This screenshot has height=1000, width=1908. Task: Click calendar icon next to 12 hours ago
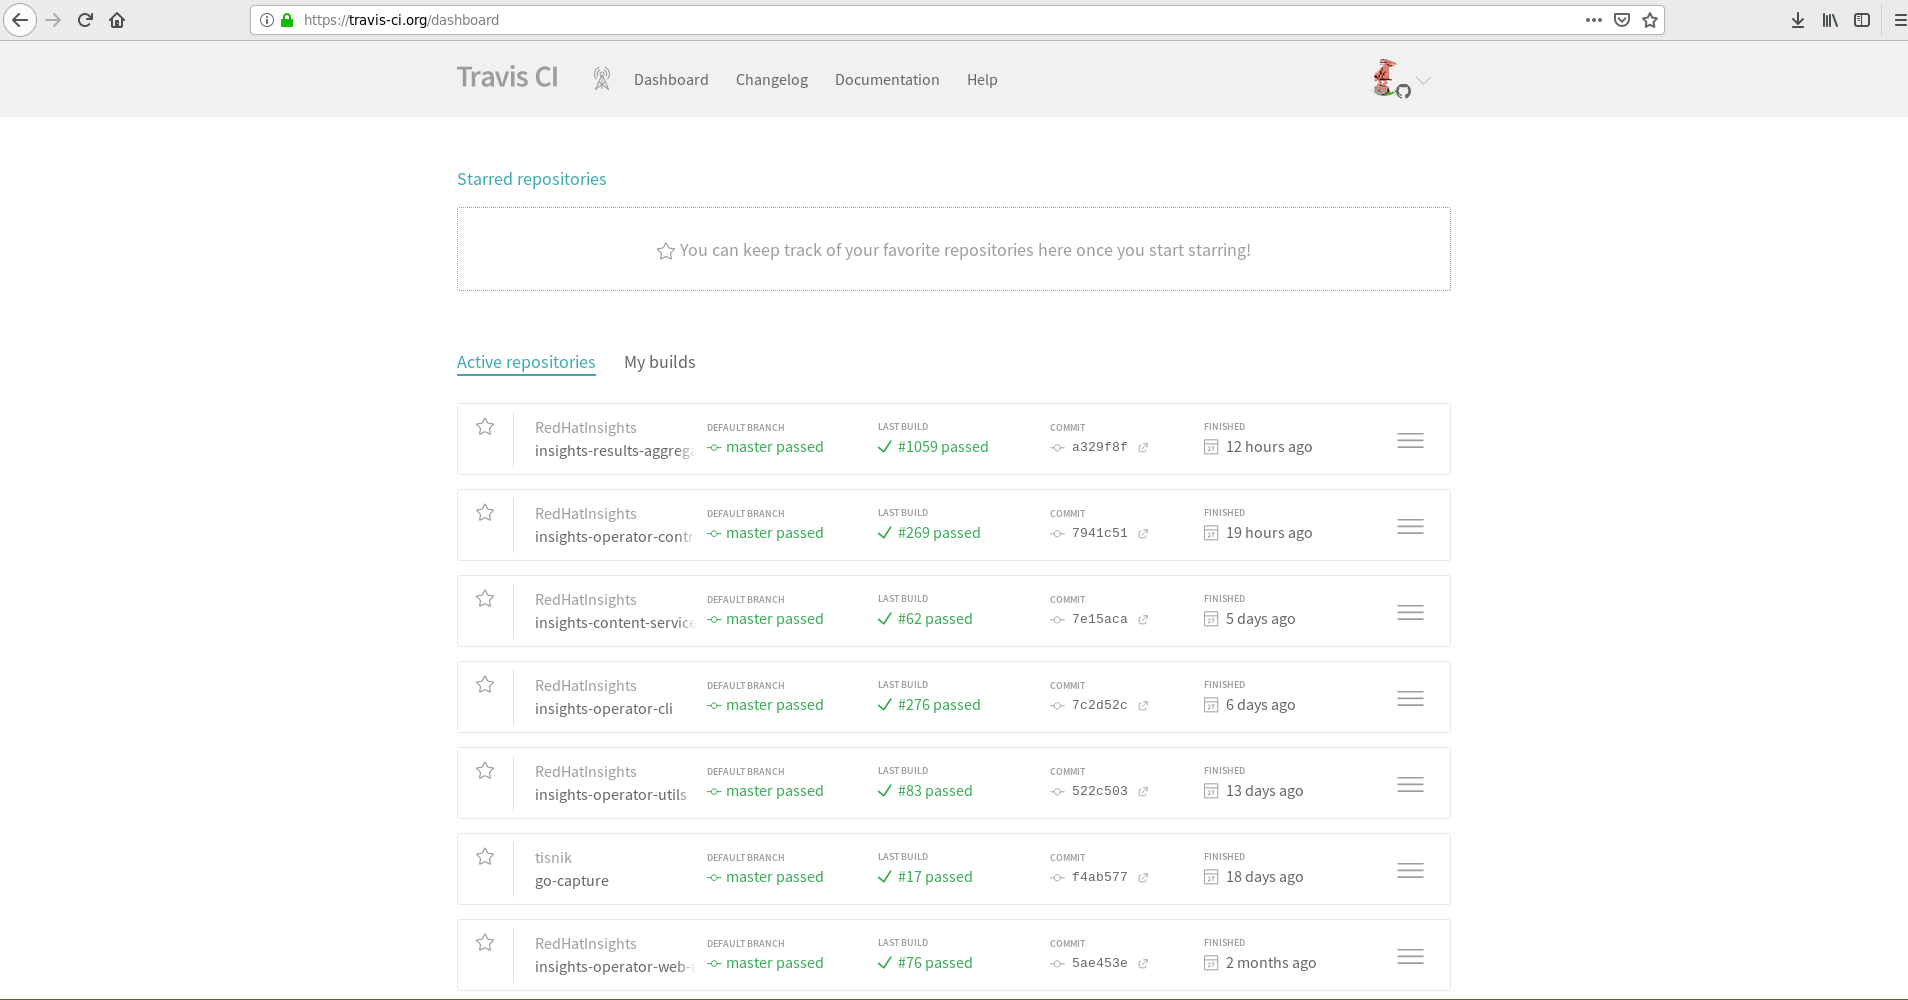pyautogui.click(x=1211, y=447)
